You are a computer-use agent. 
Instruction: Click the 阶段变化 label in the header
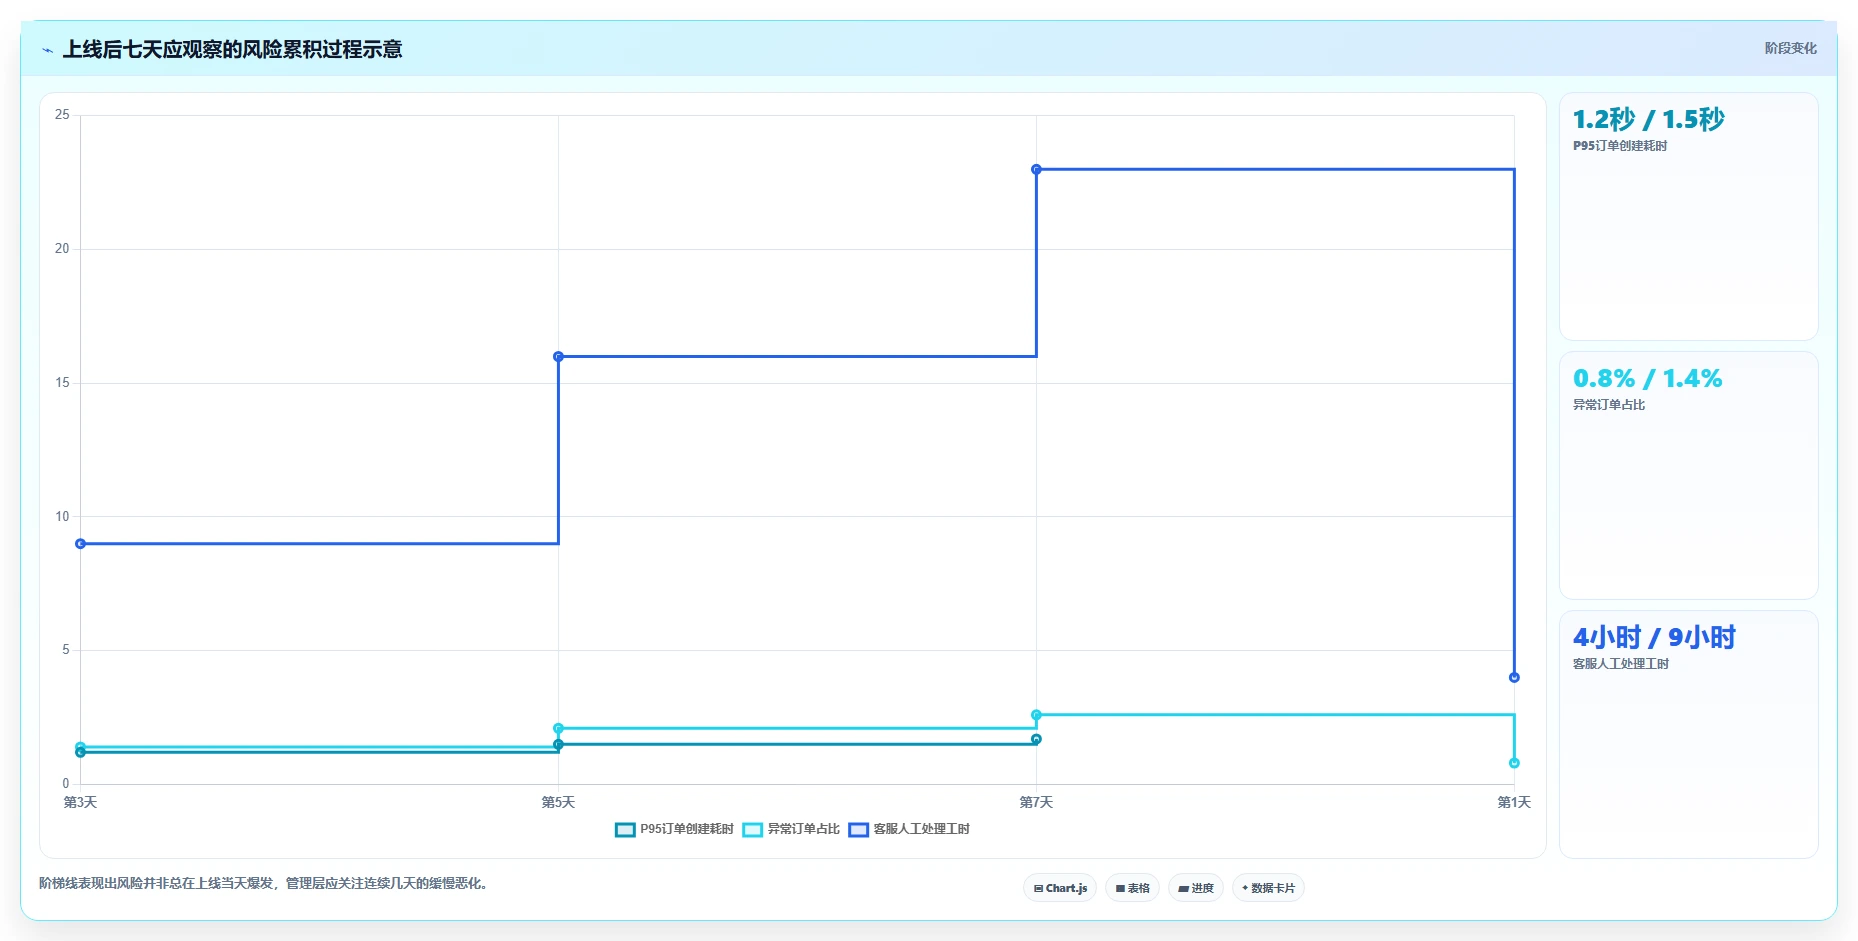click(1790, 48)
